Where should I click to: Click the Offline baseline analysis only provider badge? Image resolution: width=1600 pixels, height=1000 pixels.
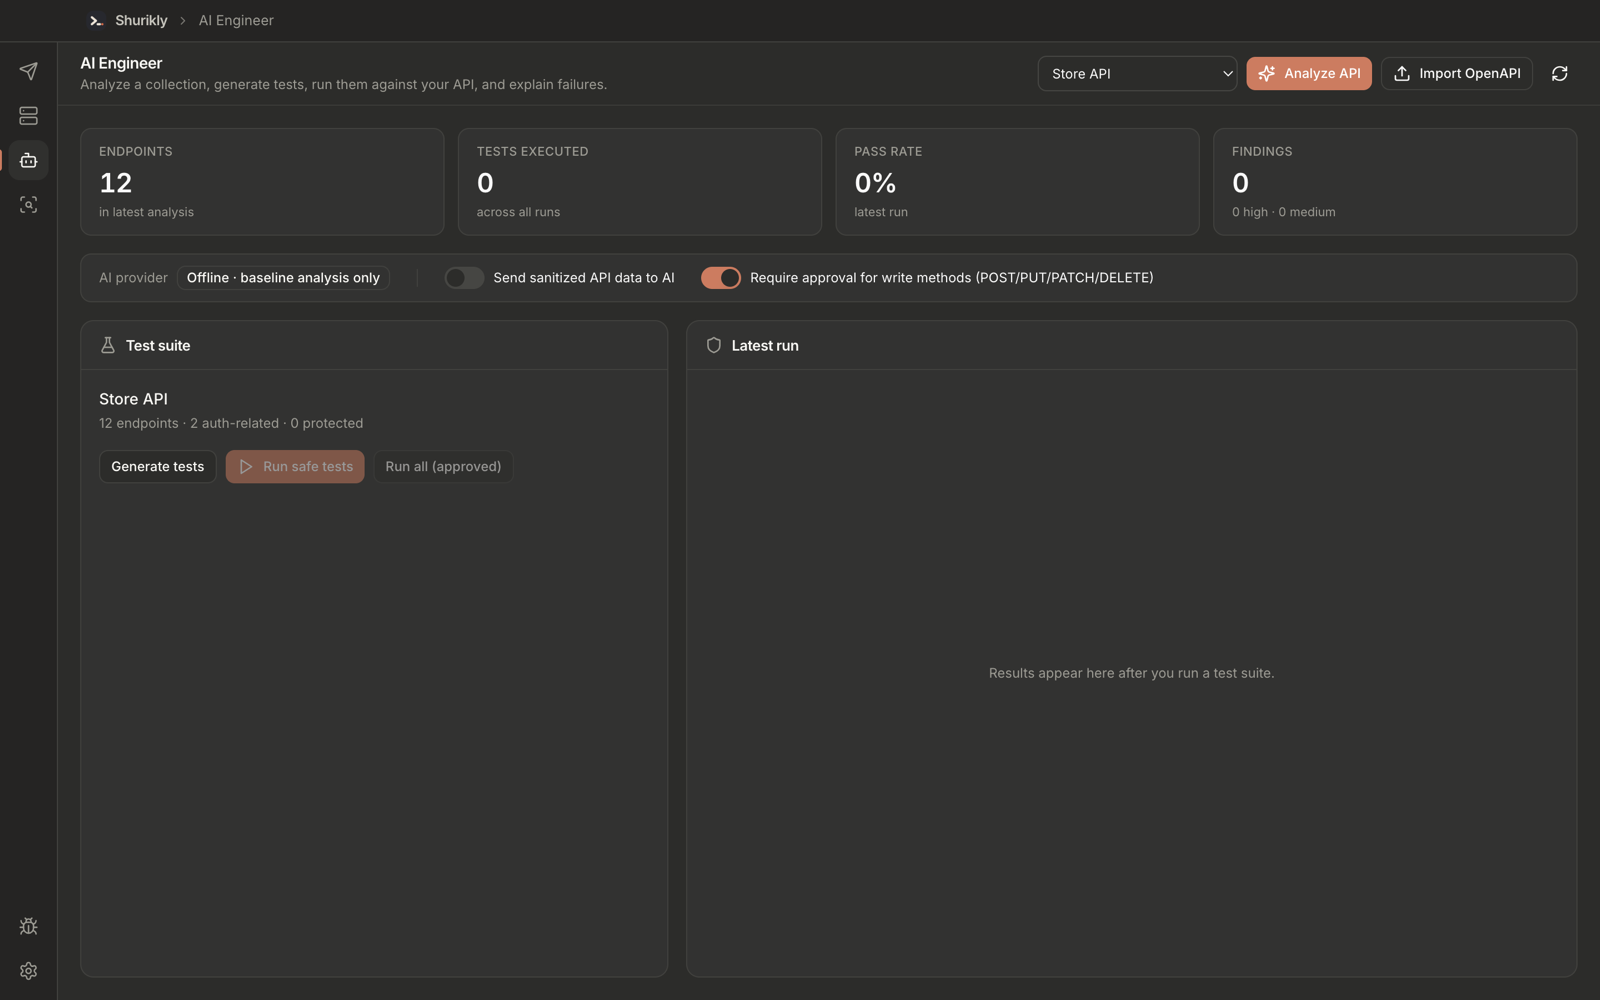(283, 278)
